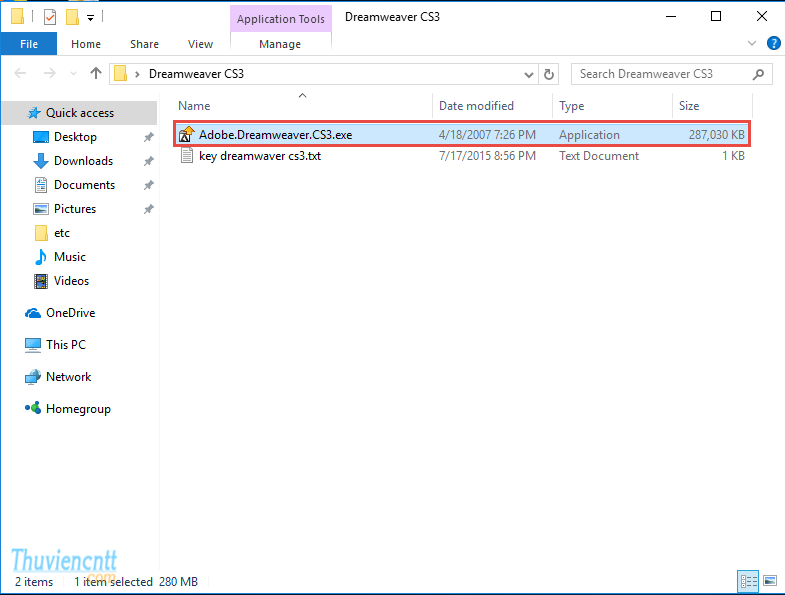Click the Network icon in navigation pane
Image resolution: width=785 pixels, height=595 pixels.
click(x=33, y=377)
